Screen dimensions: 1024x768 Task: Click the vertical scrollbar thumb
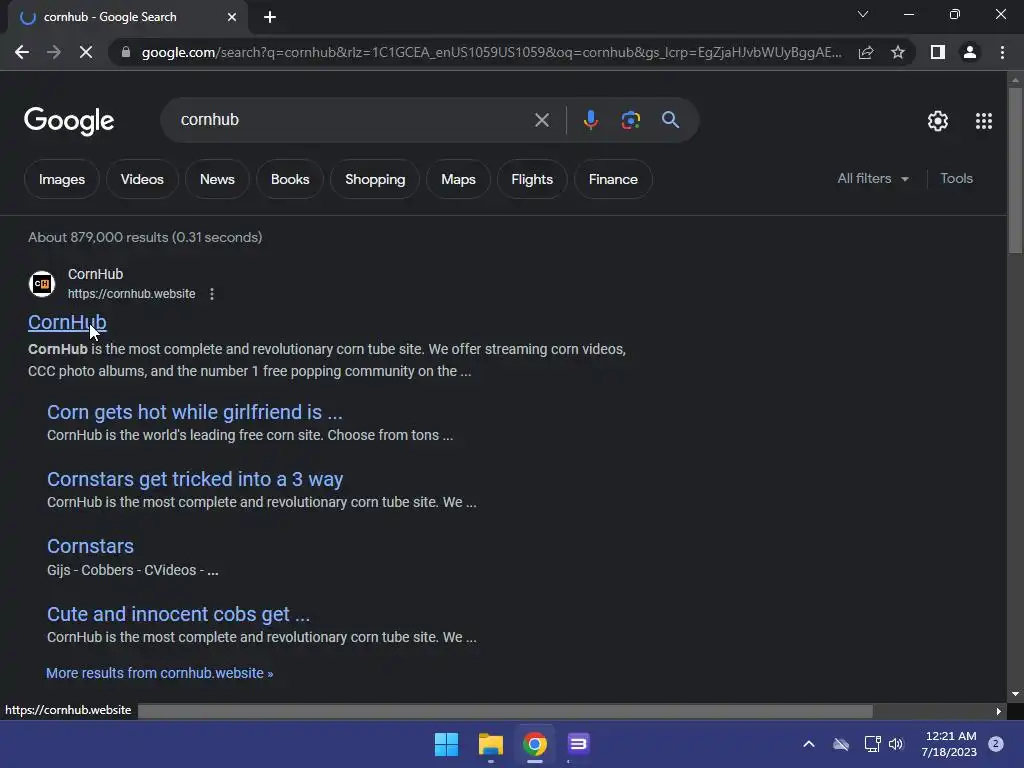click(1015, 170)
